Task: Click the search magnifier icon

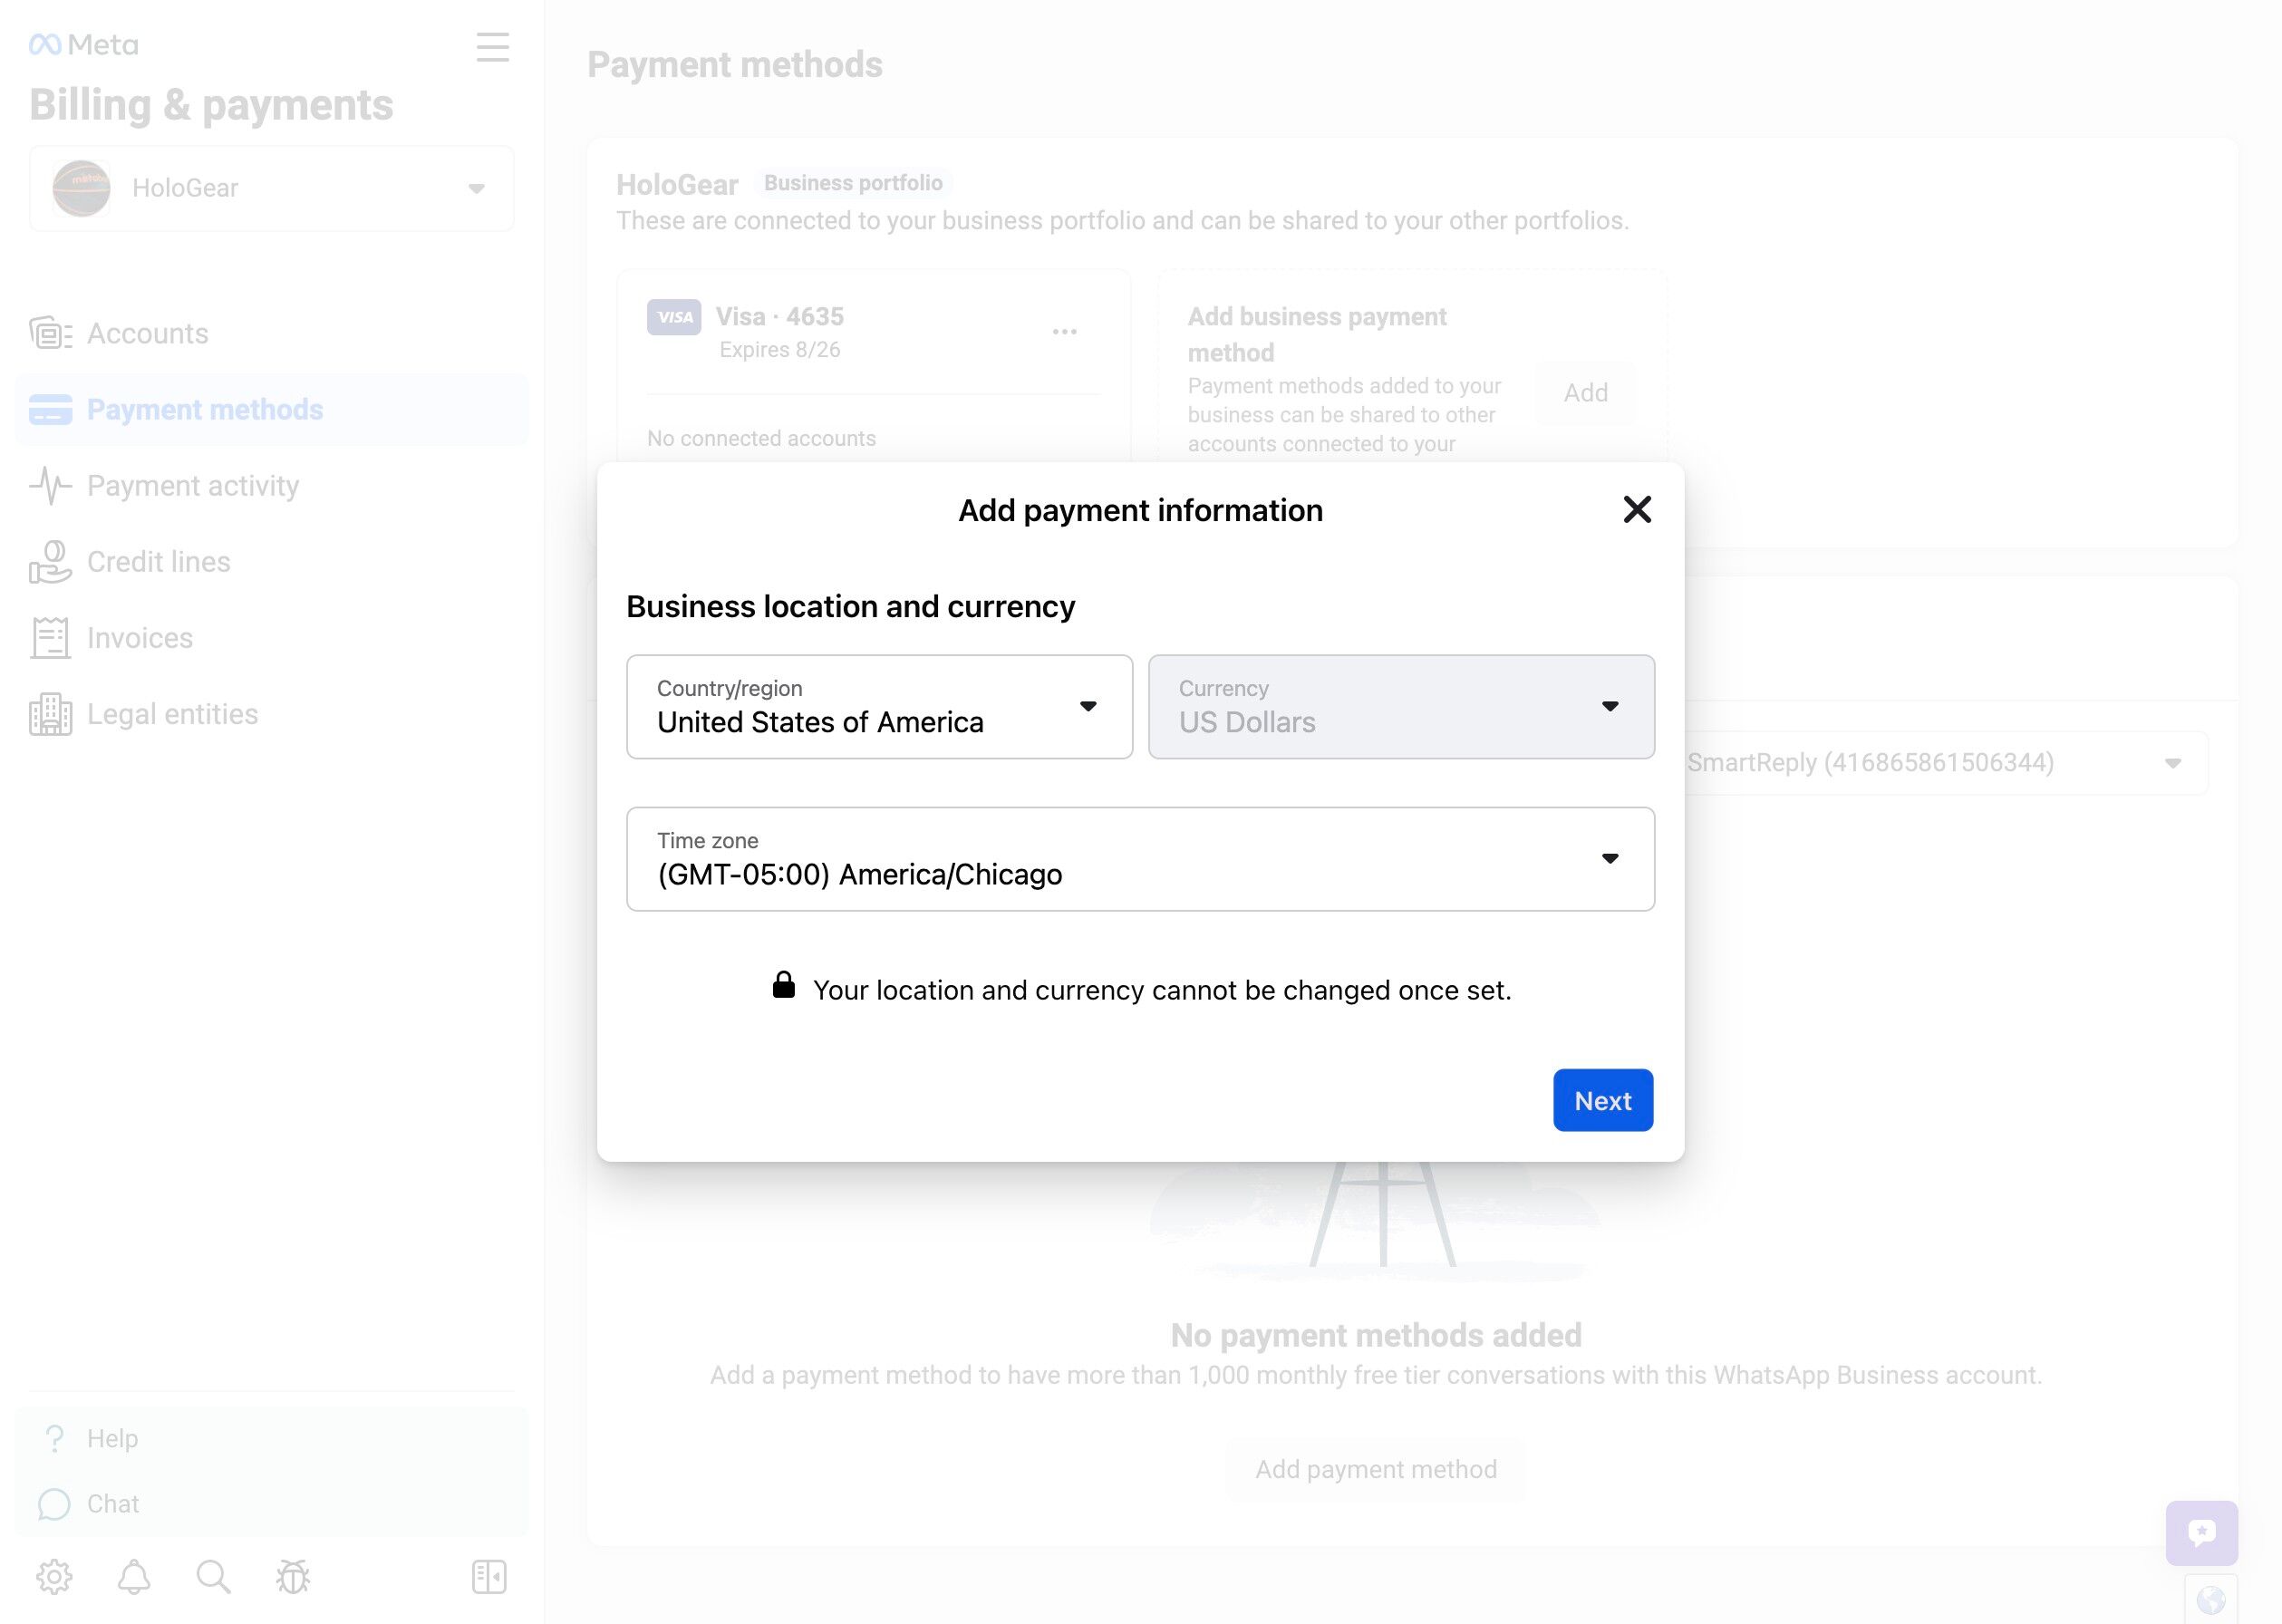Action: pos(213,1577)
